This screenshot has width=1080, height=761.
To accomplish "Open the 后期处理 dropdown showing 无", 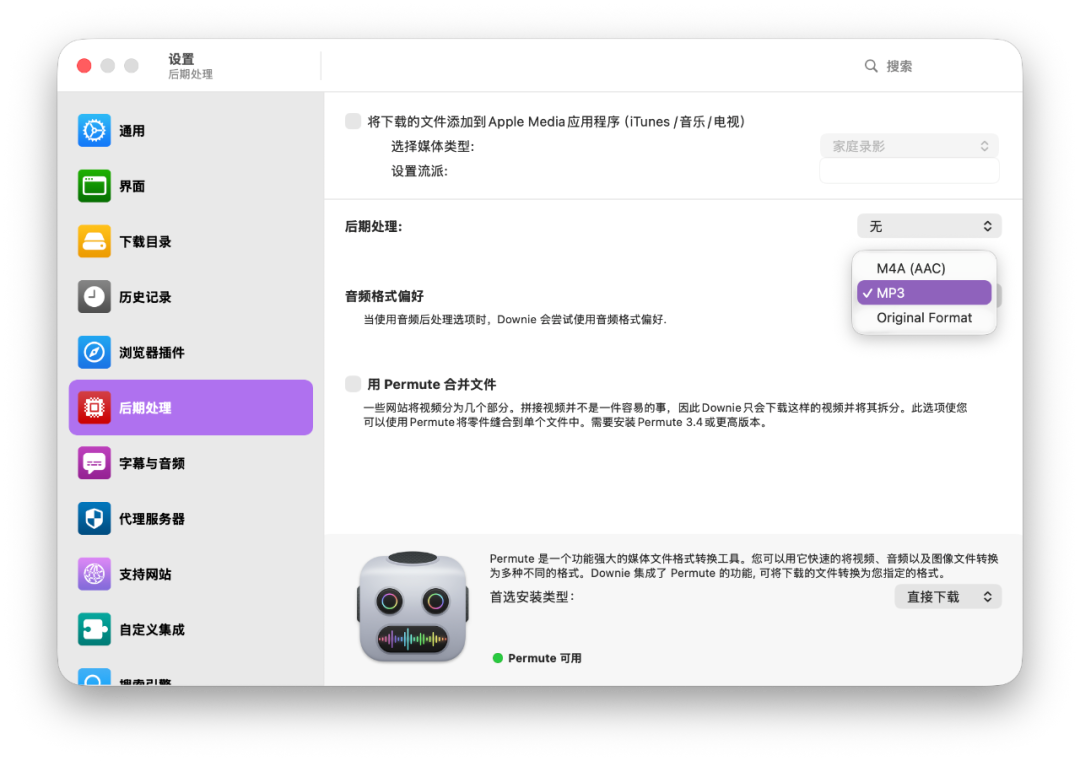I will click(x=928, y=226).
